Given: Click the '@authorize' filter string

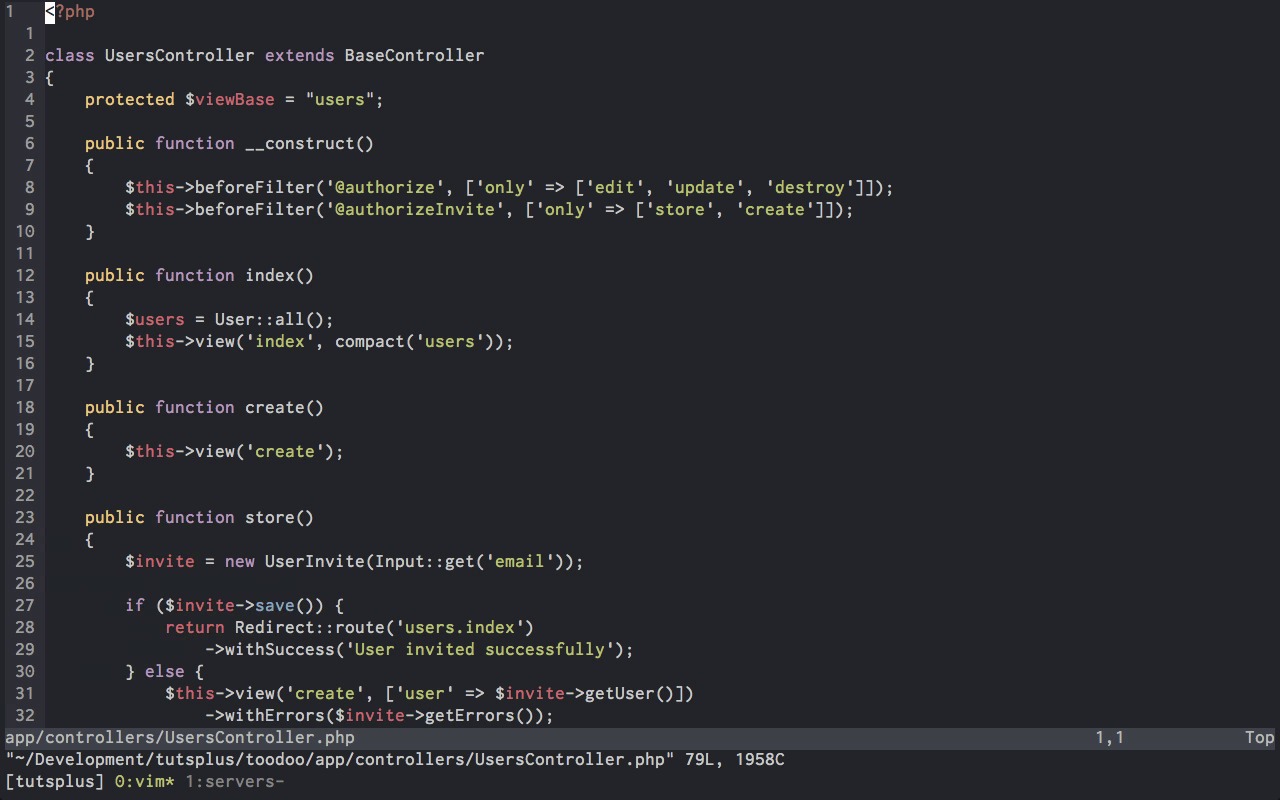Looking at the screenshot, I should (385, 188).
